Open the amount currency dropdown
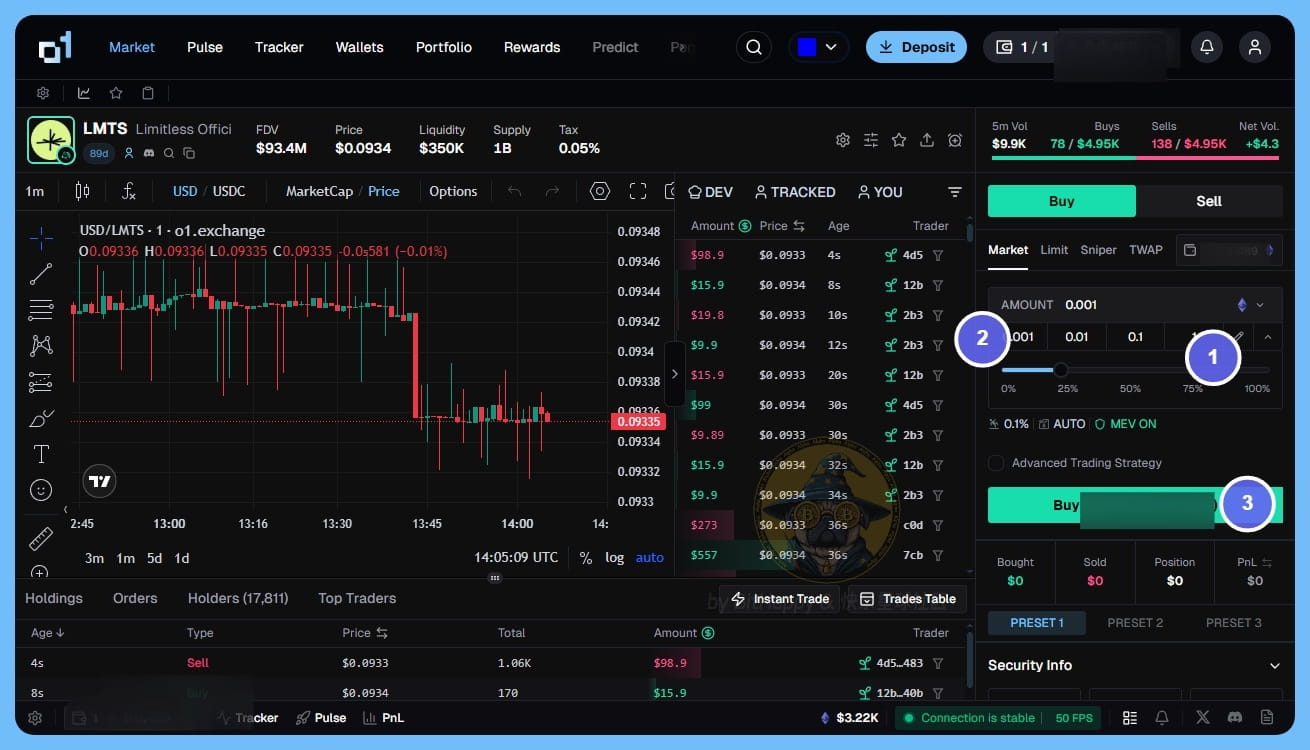The height and width of the screenshot is (750, 1310). click(x=1251, y=305)
